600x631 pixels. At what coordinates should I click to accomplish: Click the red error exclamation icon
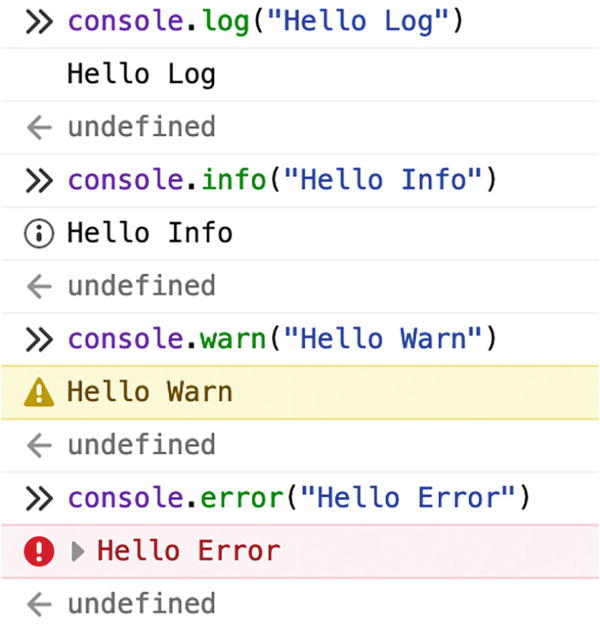[x=37, y=551]
